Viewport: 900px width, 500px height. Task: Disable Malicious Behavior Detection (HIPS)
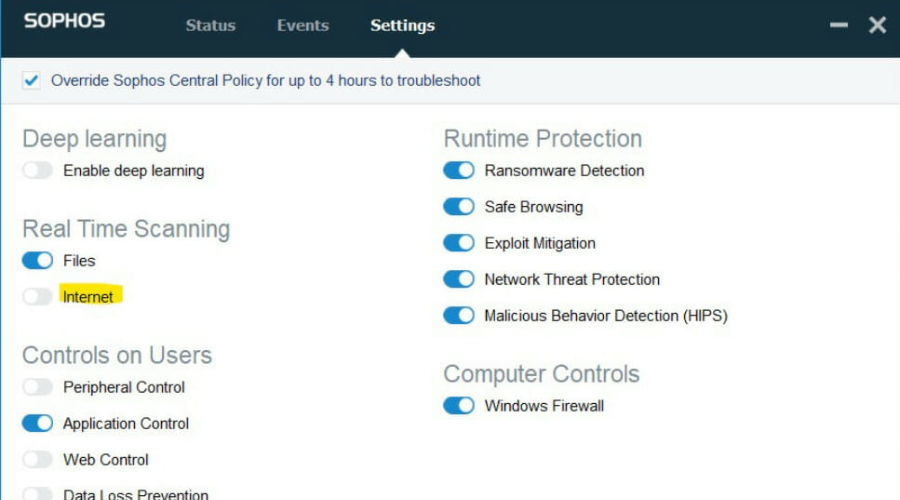[x=459, y=315]
